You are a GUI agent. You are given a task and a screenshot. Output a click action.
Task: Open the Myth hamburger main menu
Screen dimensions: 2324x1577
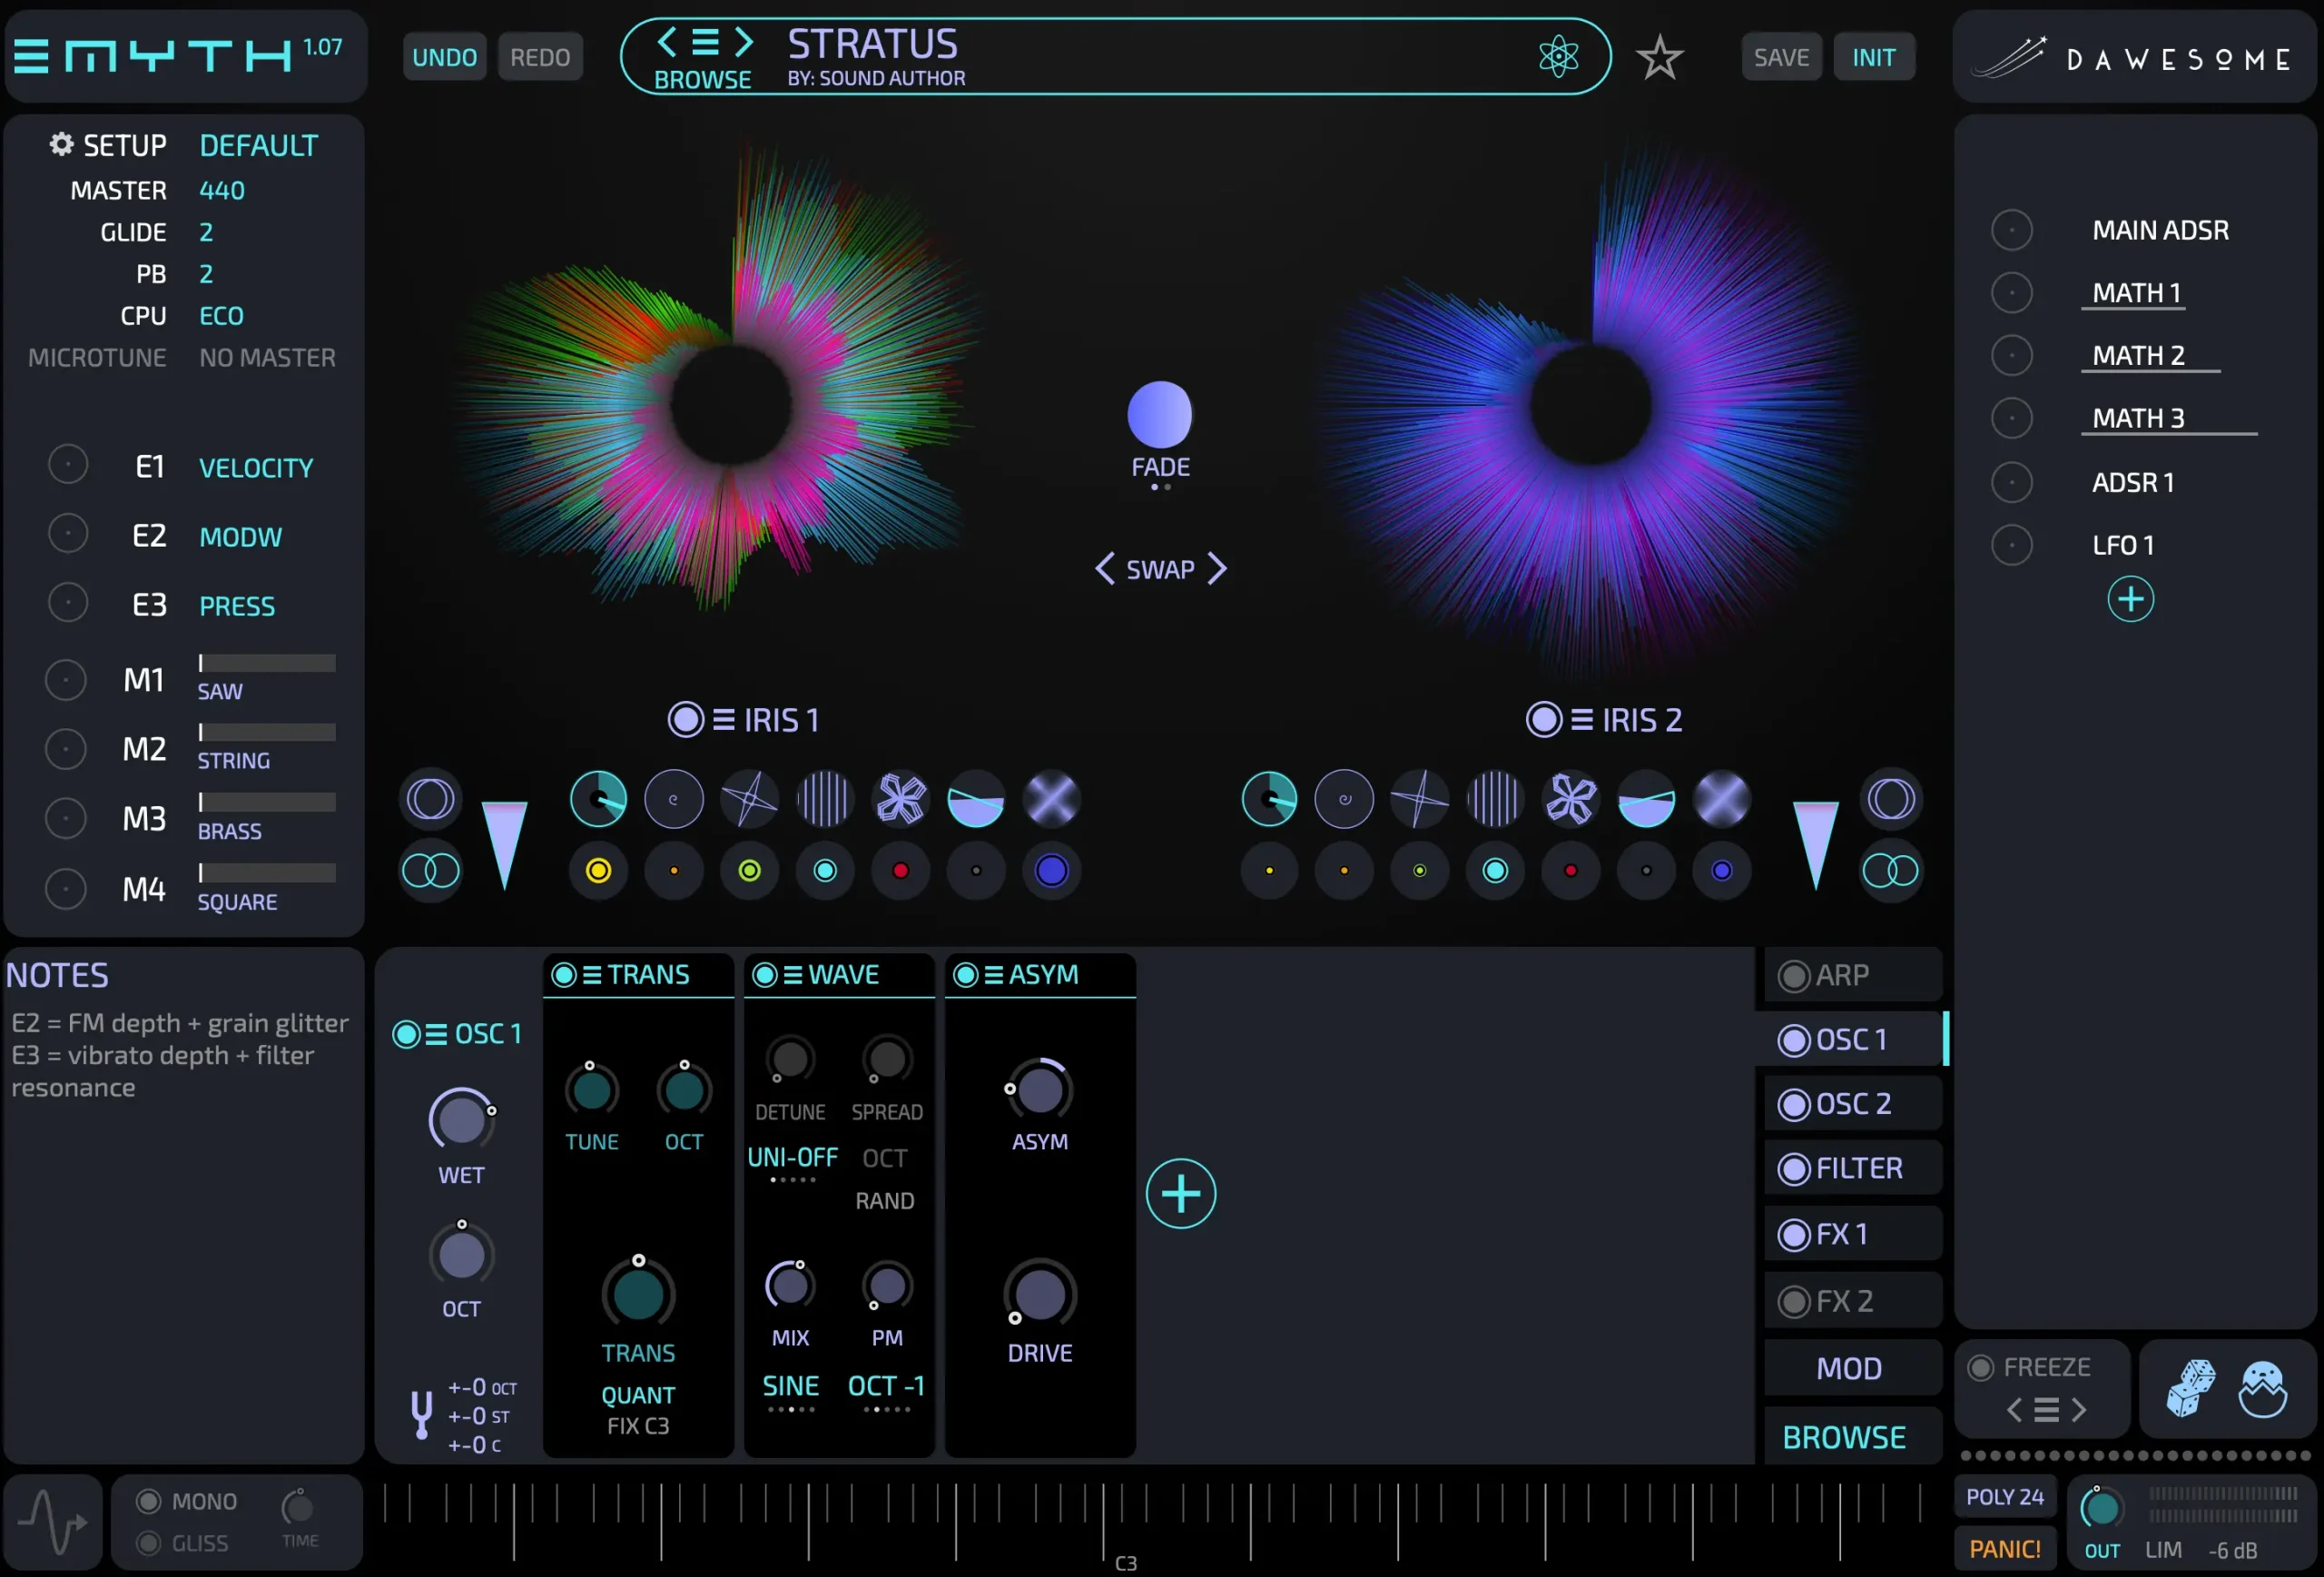point(31,56)
